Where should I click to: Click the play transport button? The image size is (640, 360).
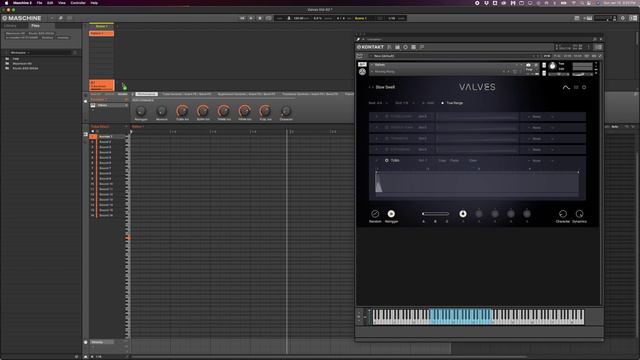pos(251,18)
